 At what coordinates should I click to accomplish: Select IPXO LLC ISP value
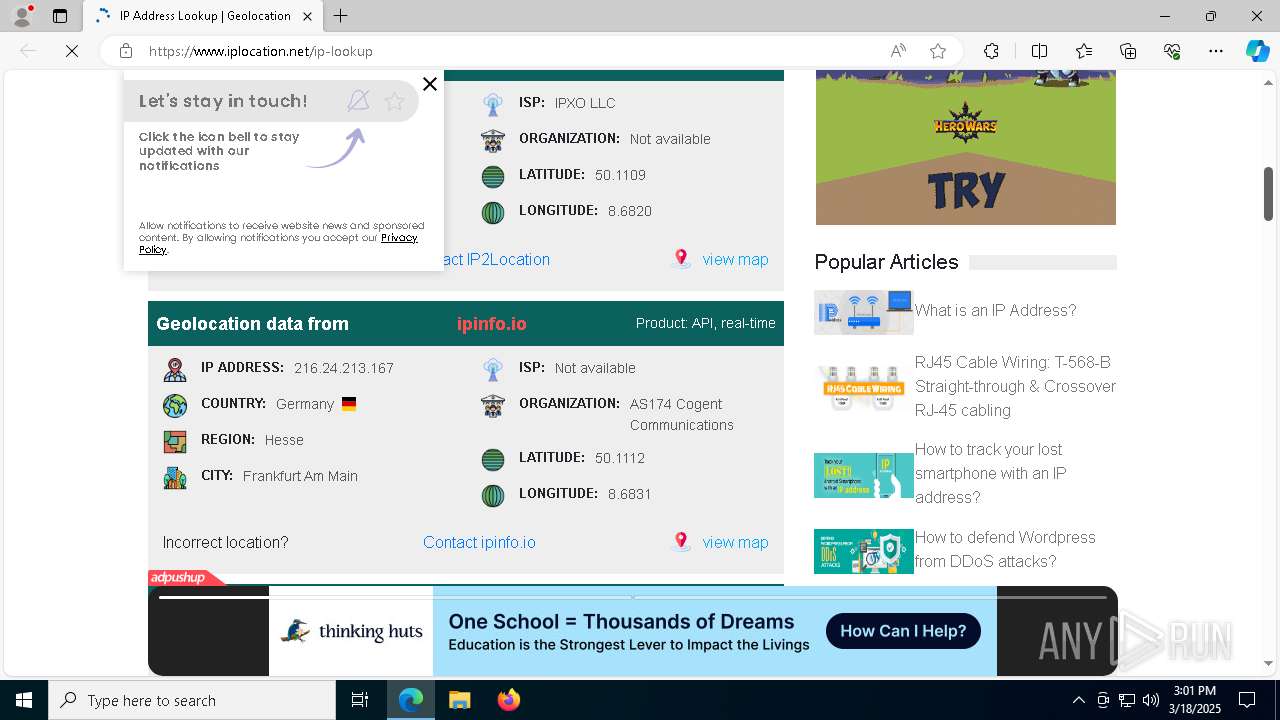pos(585,103)
